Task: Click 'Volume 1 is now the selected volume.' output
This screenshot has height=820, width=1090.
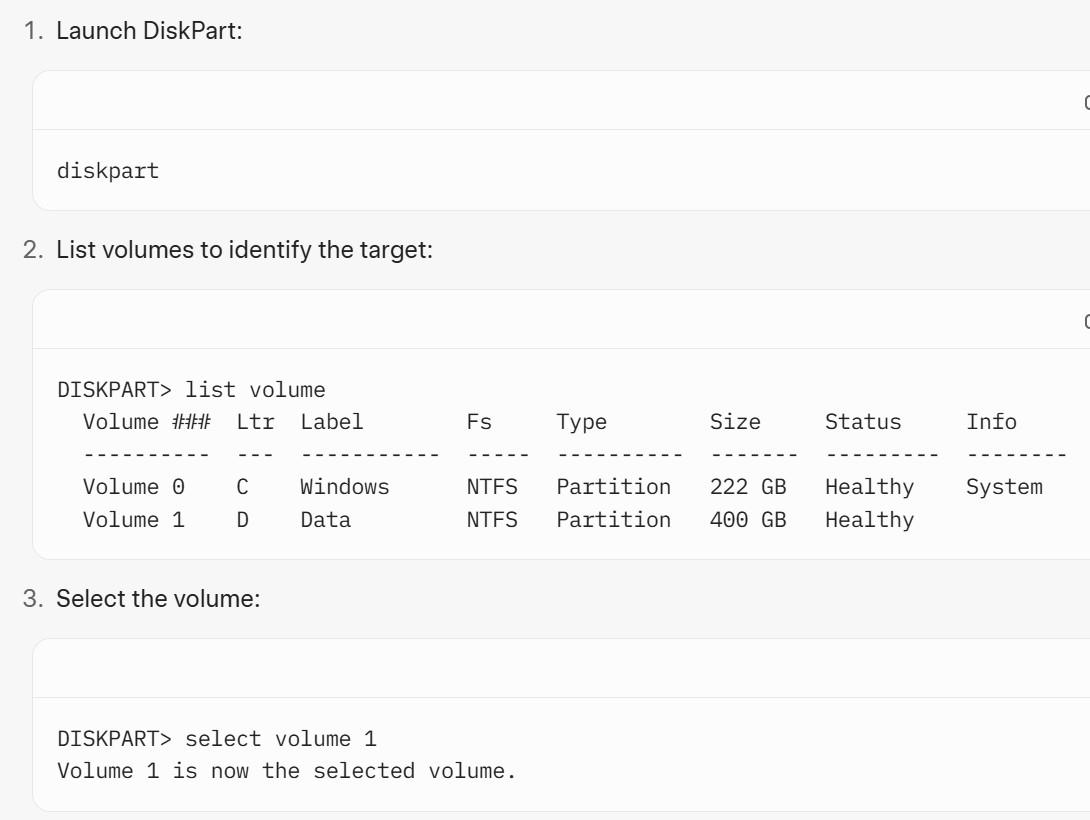Action: pos(286,771)
